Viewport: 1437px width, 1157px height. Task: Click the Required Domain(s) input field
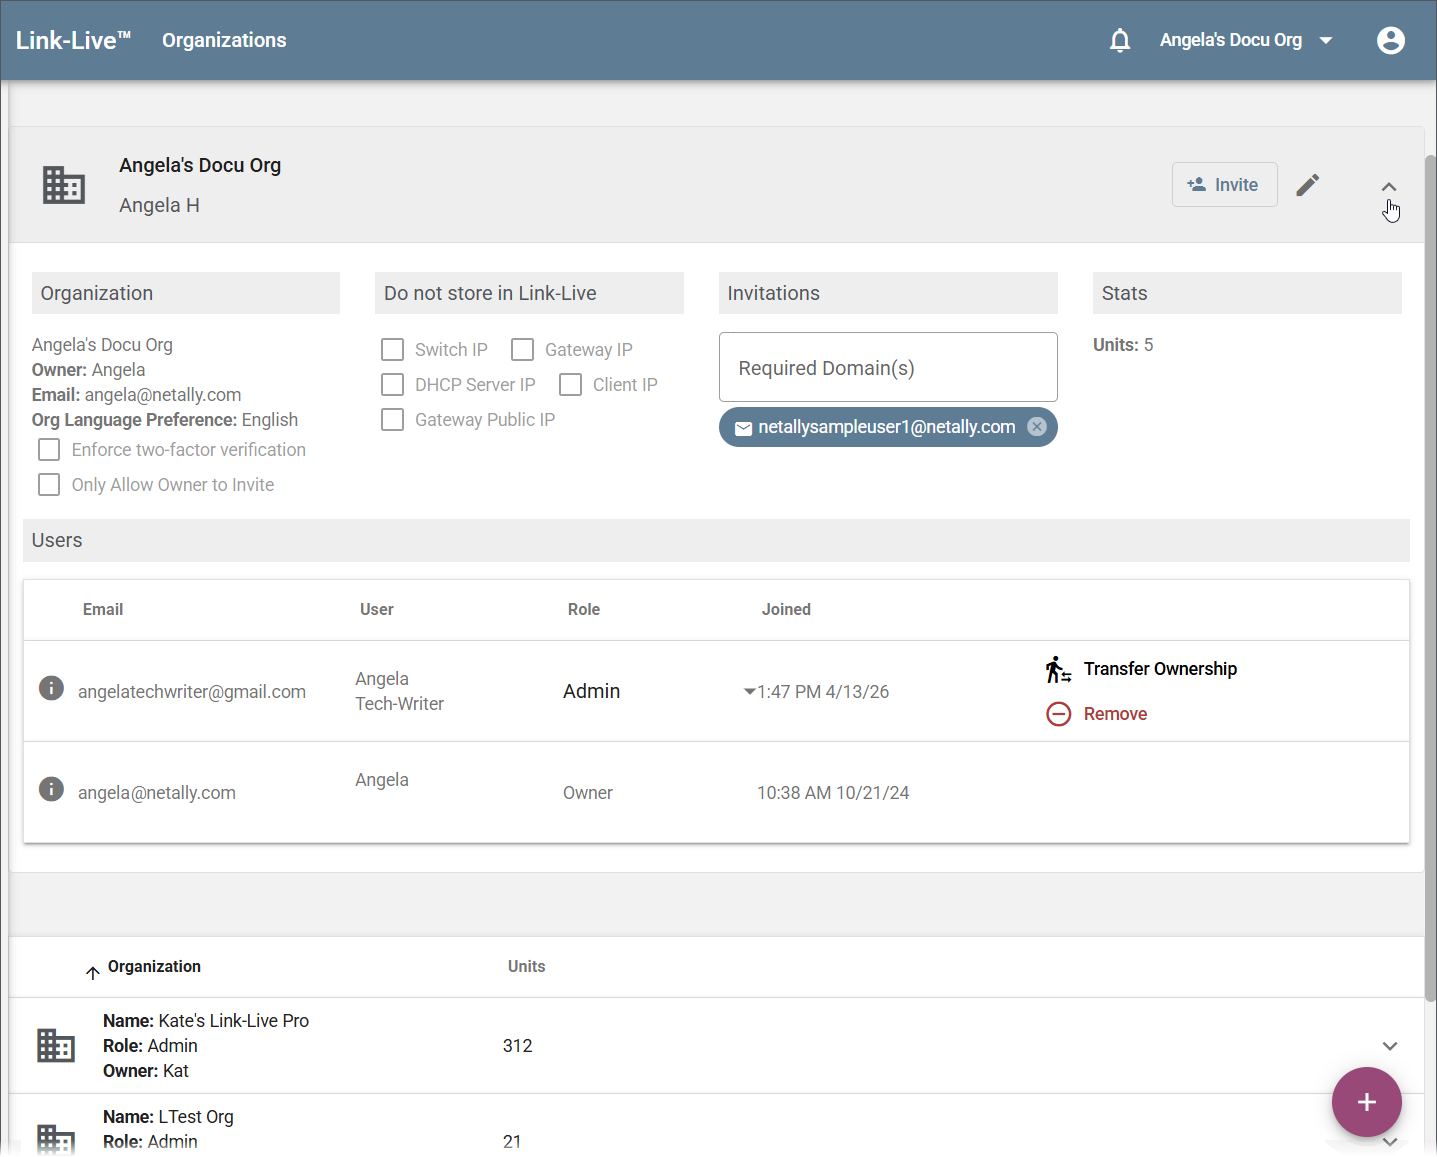(888, 367)
